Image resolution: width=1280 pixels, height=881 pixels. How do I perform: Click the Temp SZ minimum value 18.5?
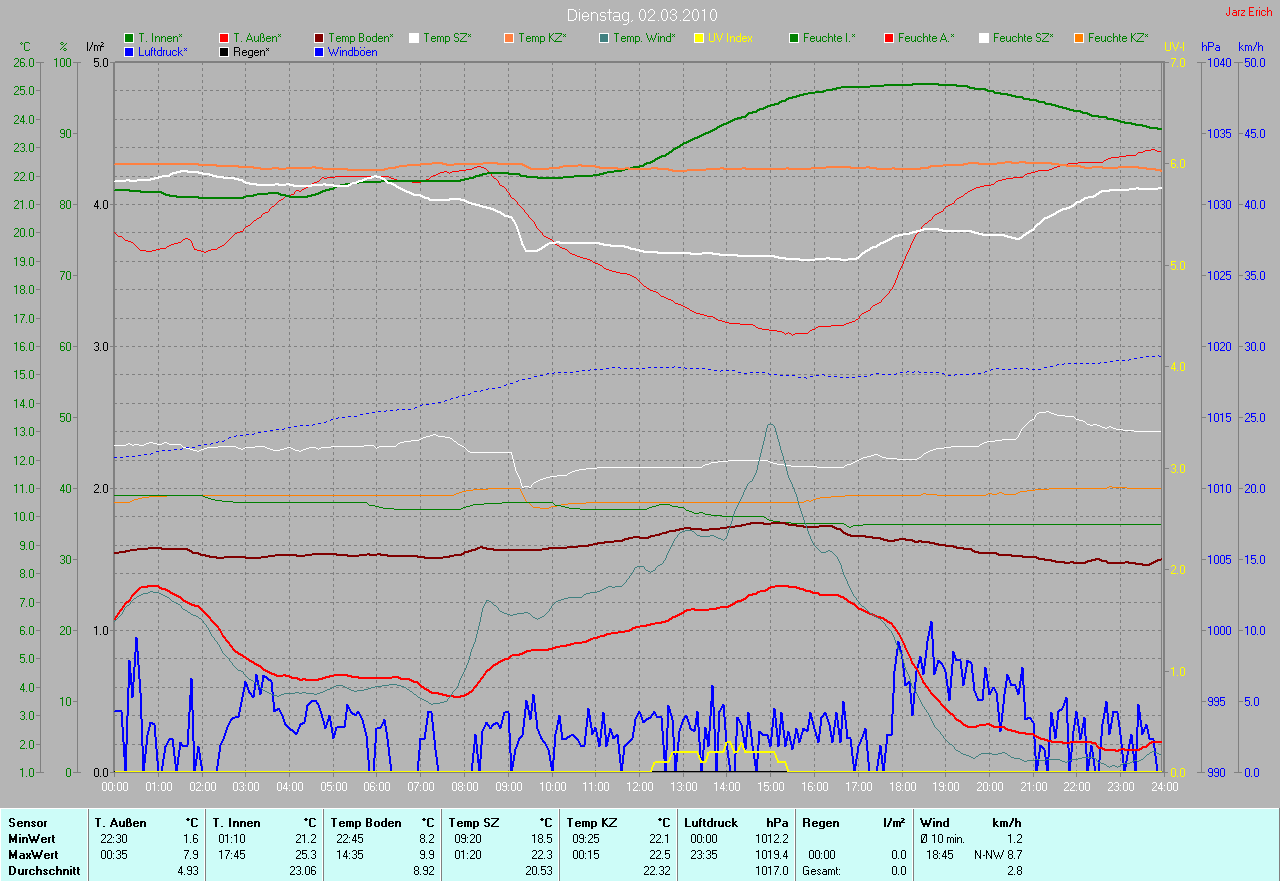click(x=544, y=839)
